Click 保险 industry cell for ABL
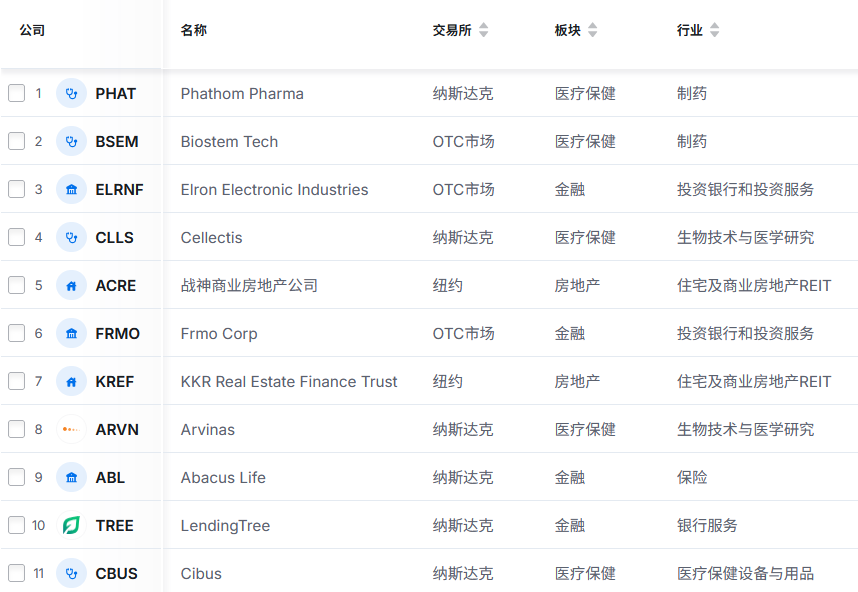Viewport: 858px width, 592px height. point(692,478)
